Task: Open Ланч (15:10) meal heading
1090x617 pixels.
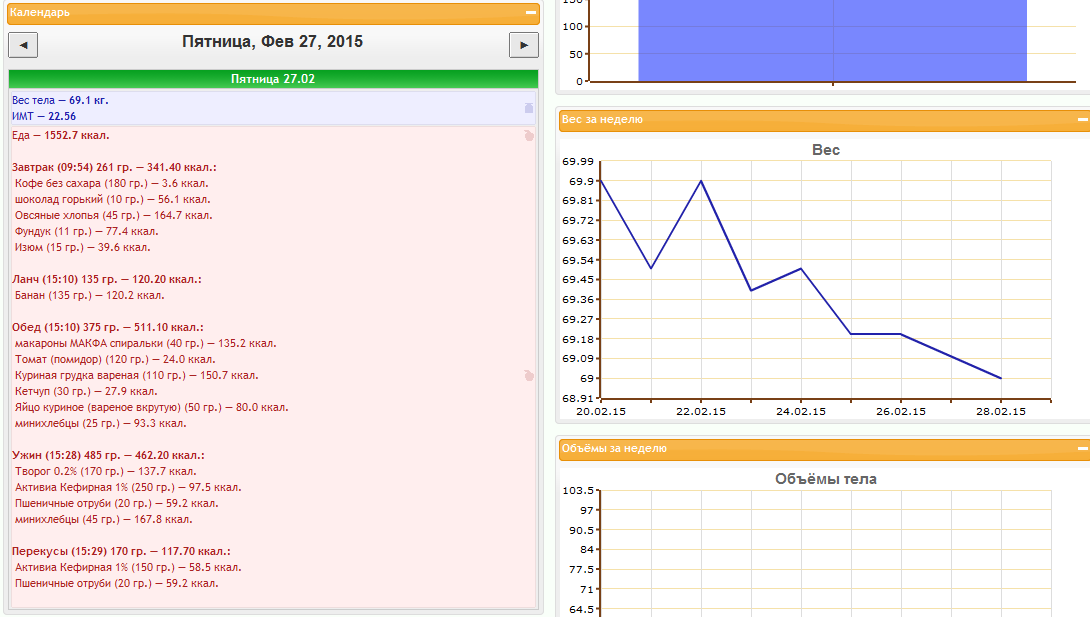Action: pos(106,279)
